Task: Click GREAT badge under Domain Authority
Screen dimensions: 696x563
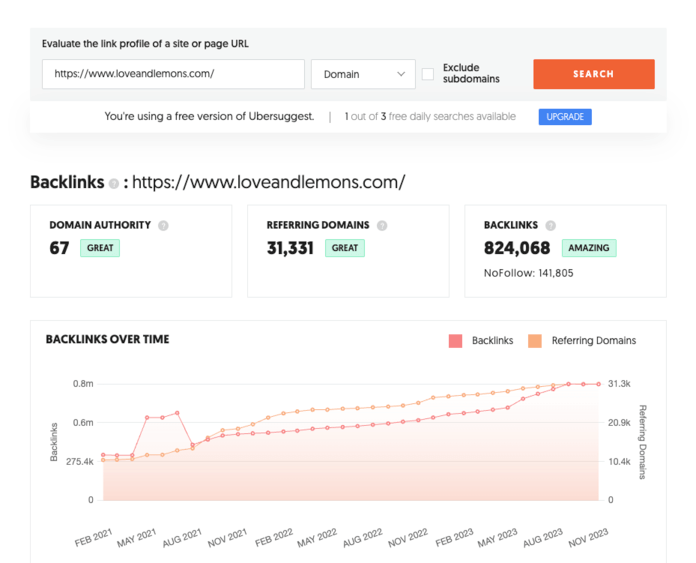Action: 100,248
